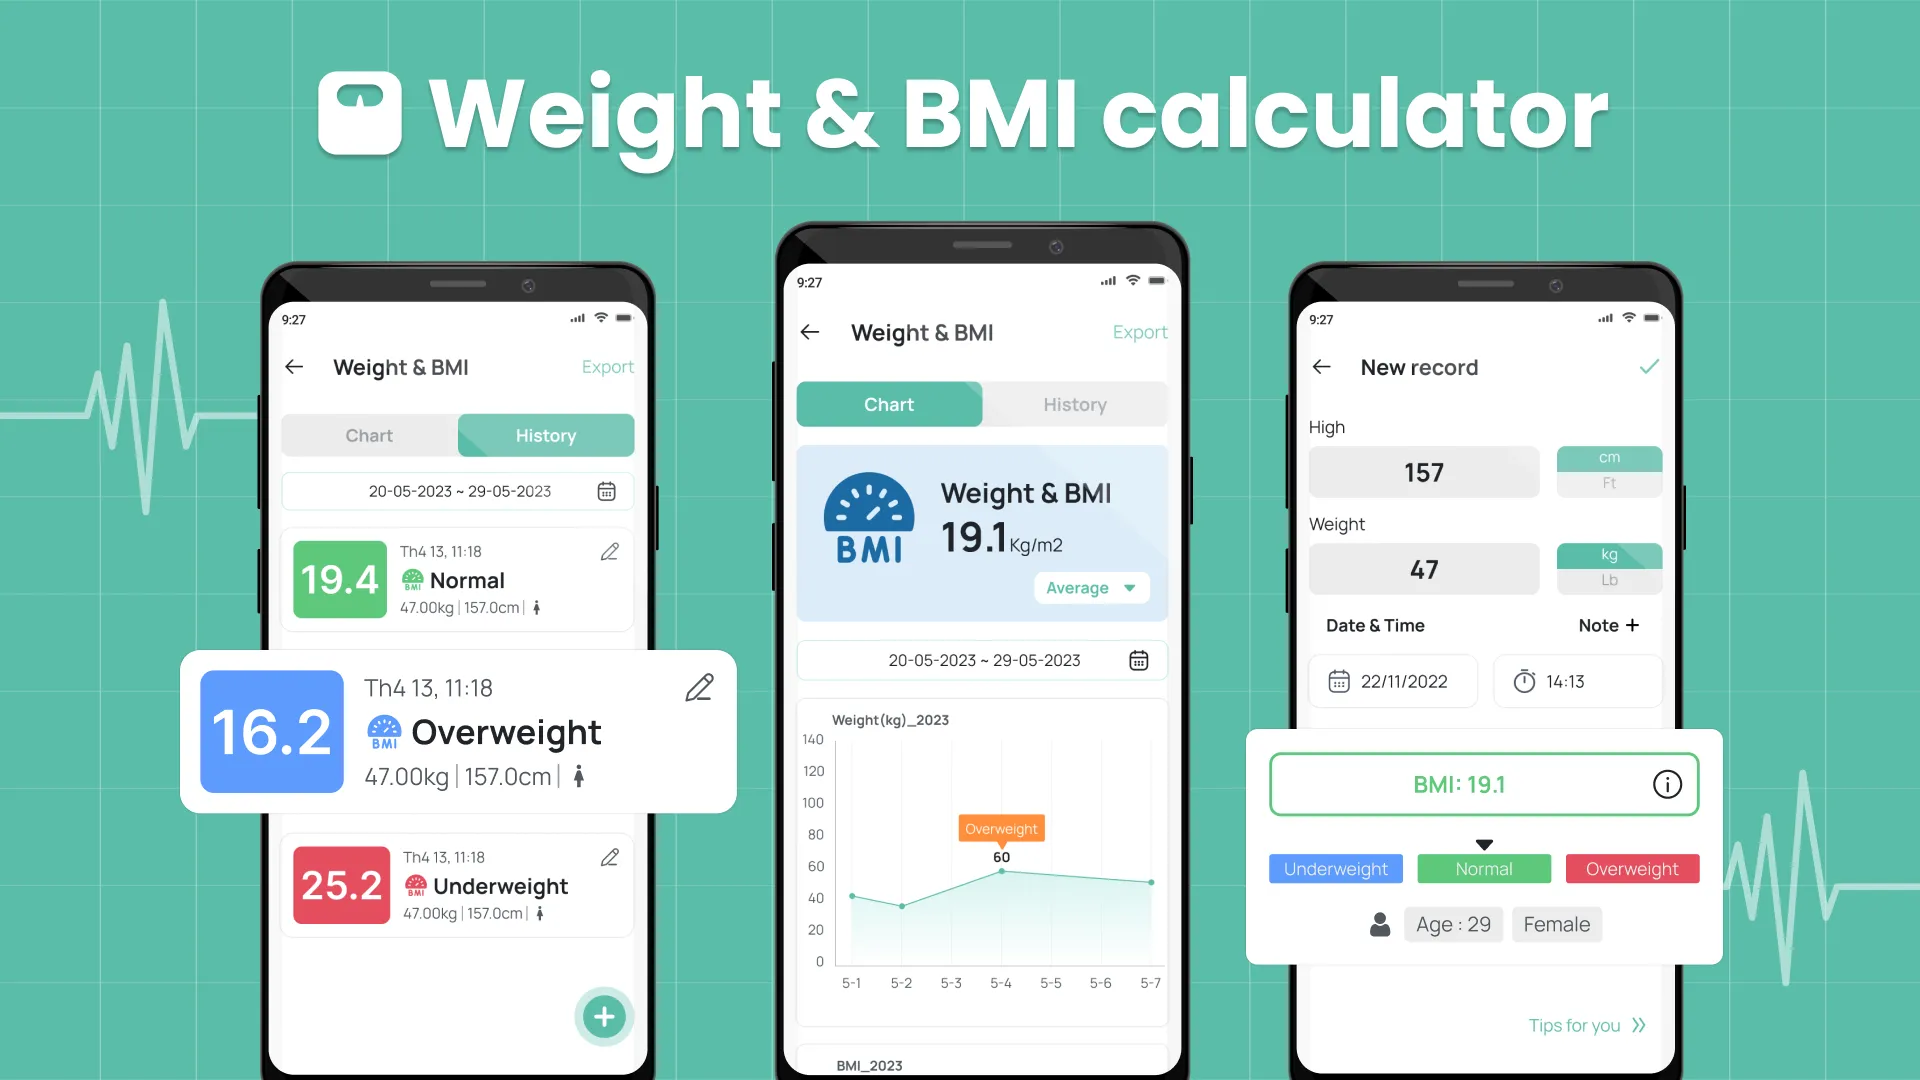Toggle between kg and Lb units for weight
Screen dimensions: 1920x1080
pos(1607,580)
